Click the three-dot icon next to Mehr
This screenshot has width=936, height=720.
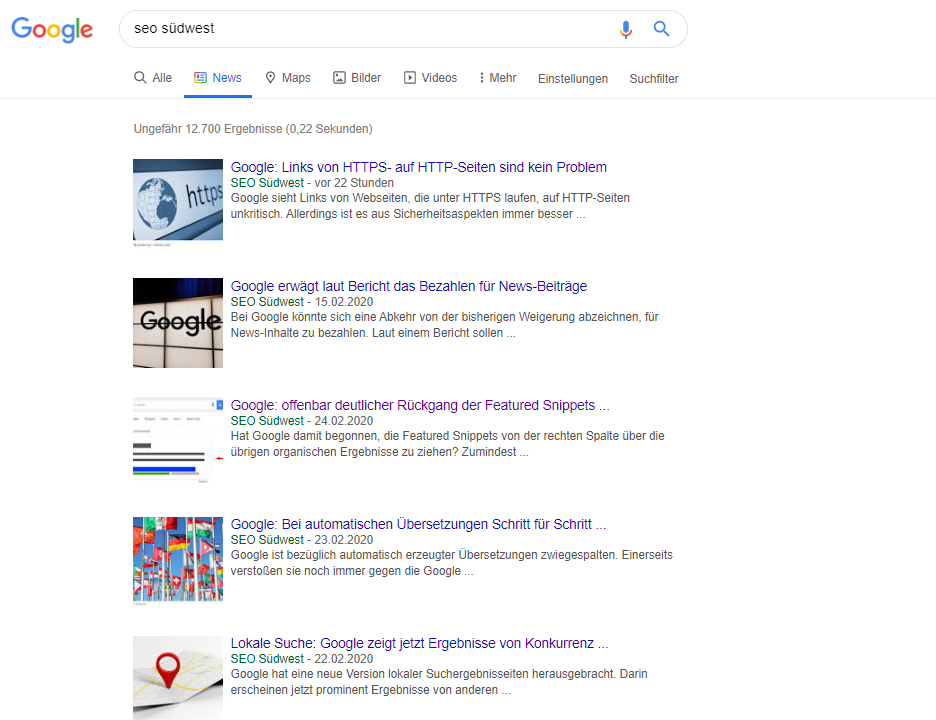coord(483,77)
